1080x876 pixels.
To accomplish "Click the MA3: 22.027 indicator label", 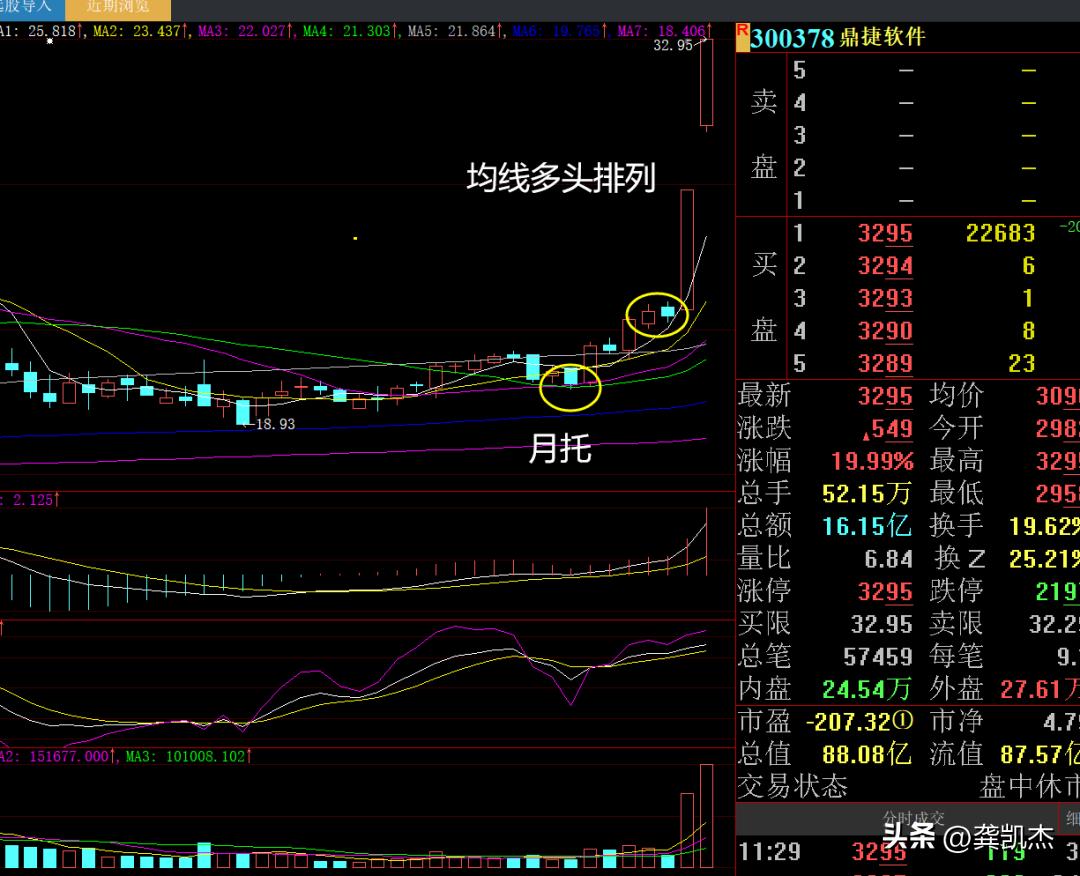I will [245, 31].
